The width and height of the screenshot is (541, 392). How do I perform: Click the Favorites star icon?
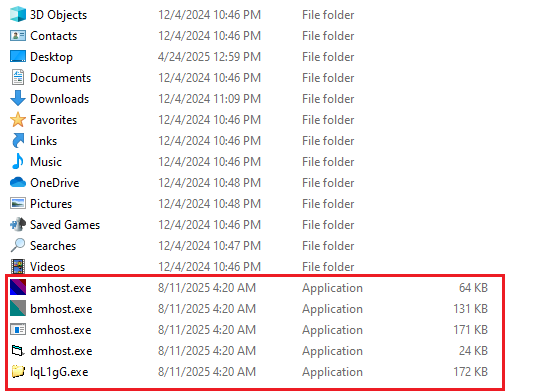(18, 120)
